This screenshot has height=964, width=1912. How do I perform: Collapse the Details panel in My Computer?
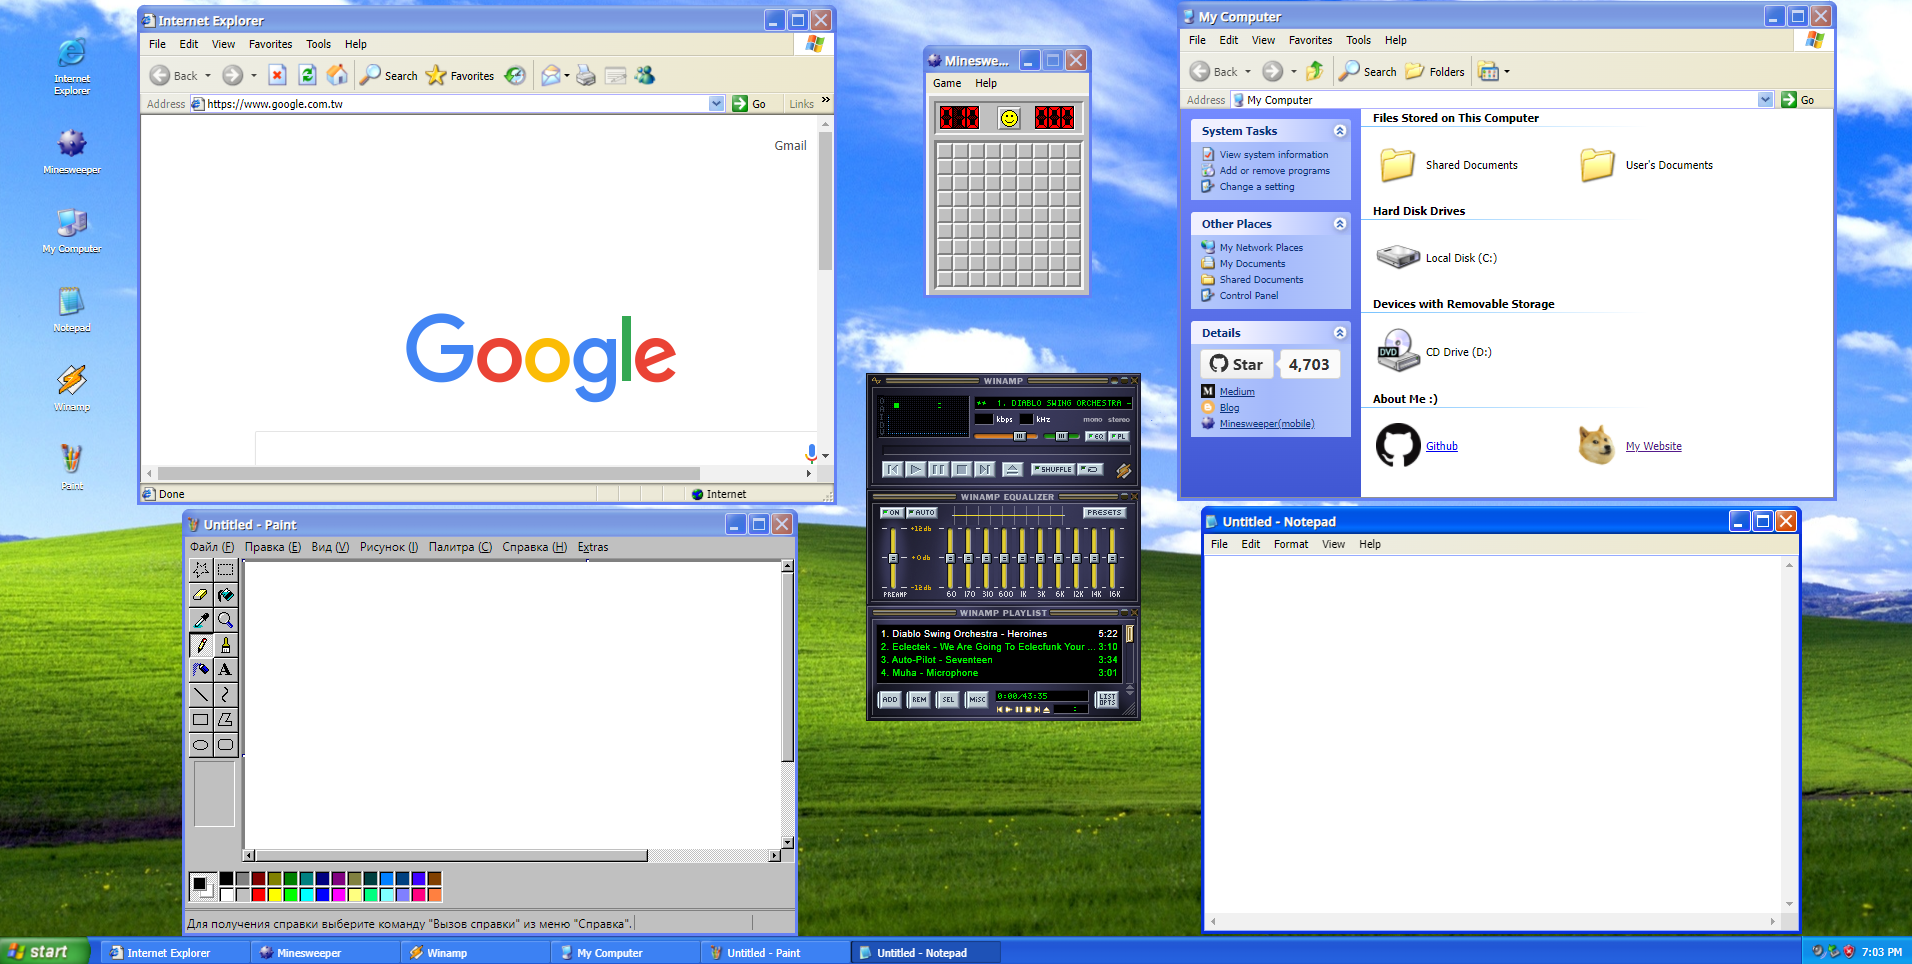tap(1340, 333)
